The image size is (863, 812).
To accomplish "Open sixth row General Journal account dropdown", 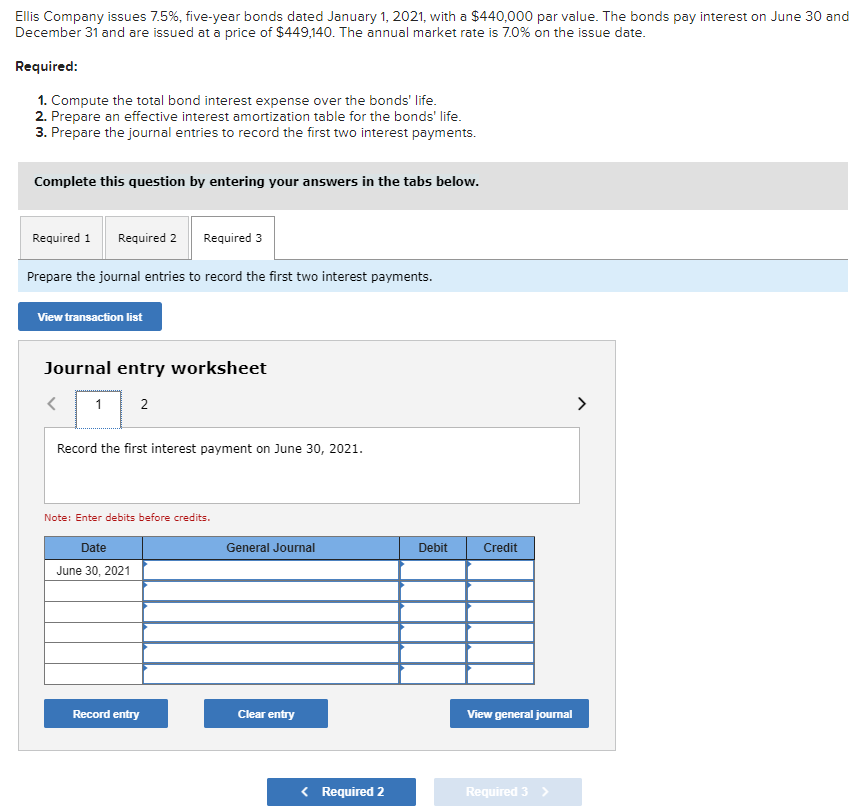I will (x=271, y=674).
